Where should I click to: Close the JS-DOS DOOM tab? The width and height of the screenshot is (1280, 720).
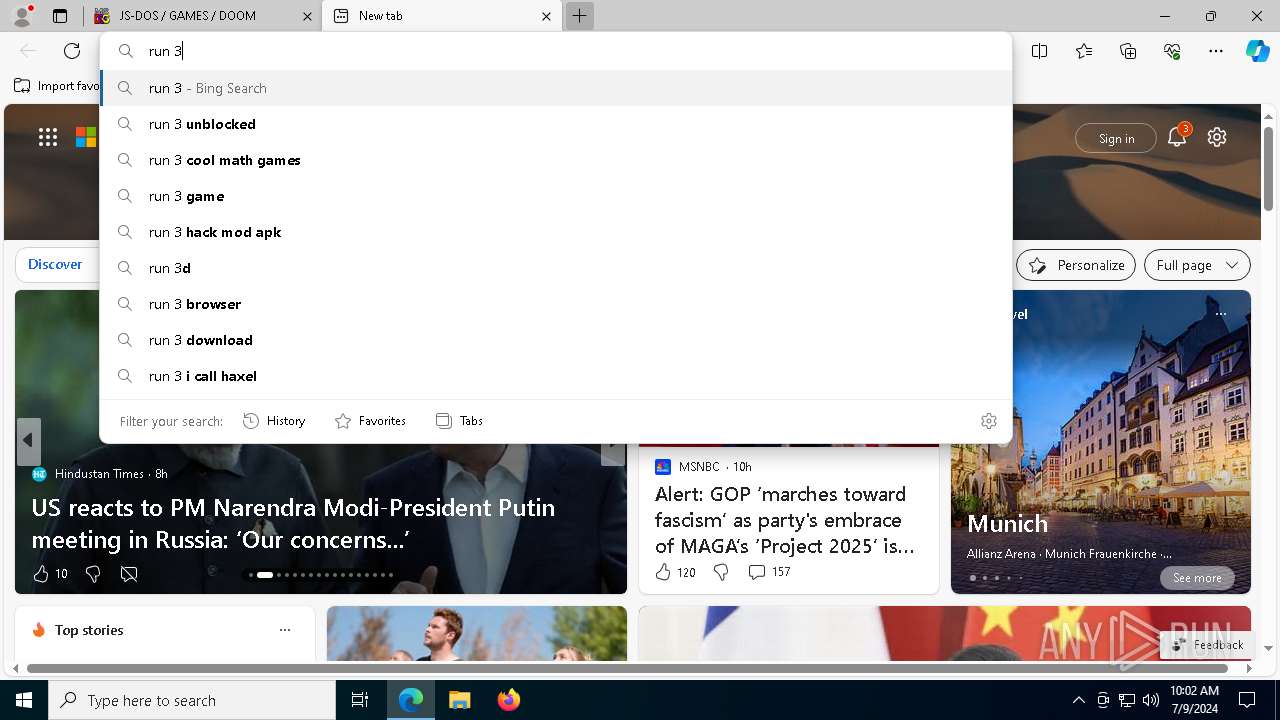307,16
